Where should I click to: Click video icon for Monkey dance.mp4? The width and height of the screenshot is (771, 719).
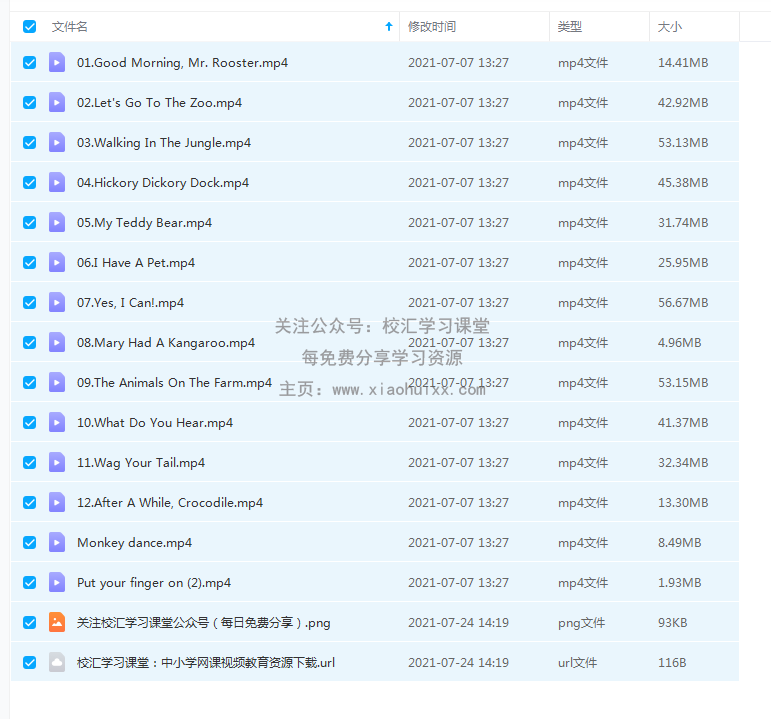(57, 542)
